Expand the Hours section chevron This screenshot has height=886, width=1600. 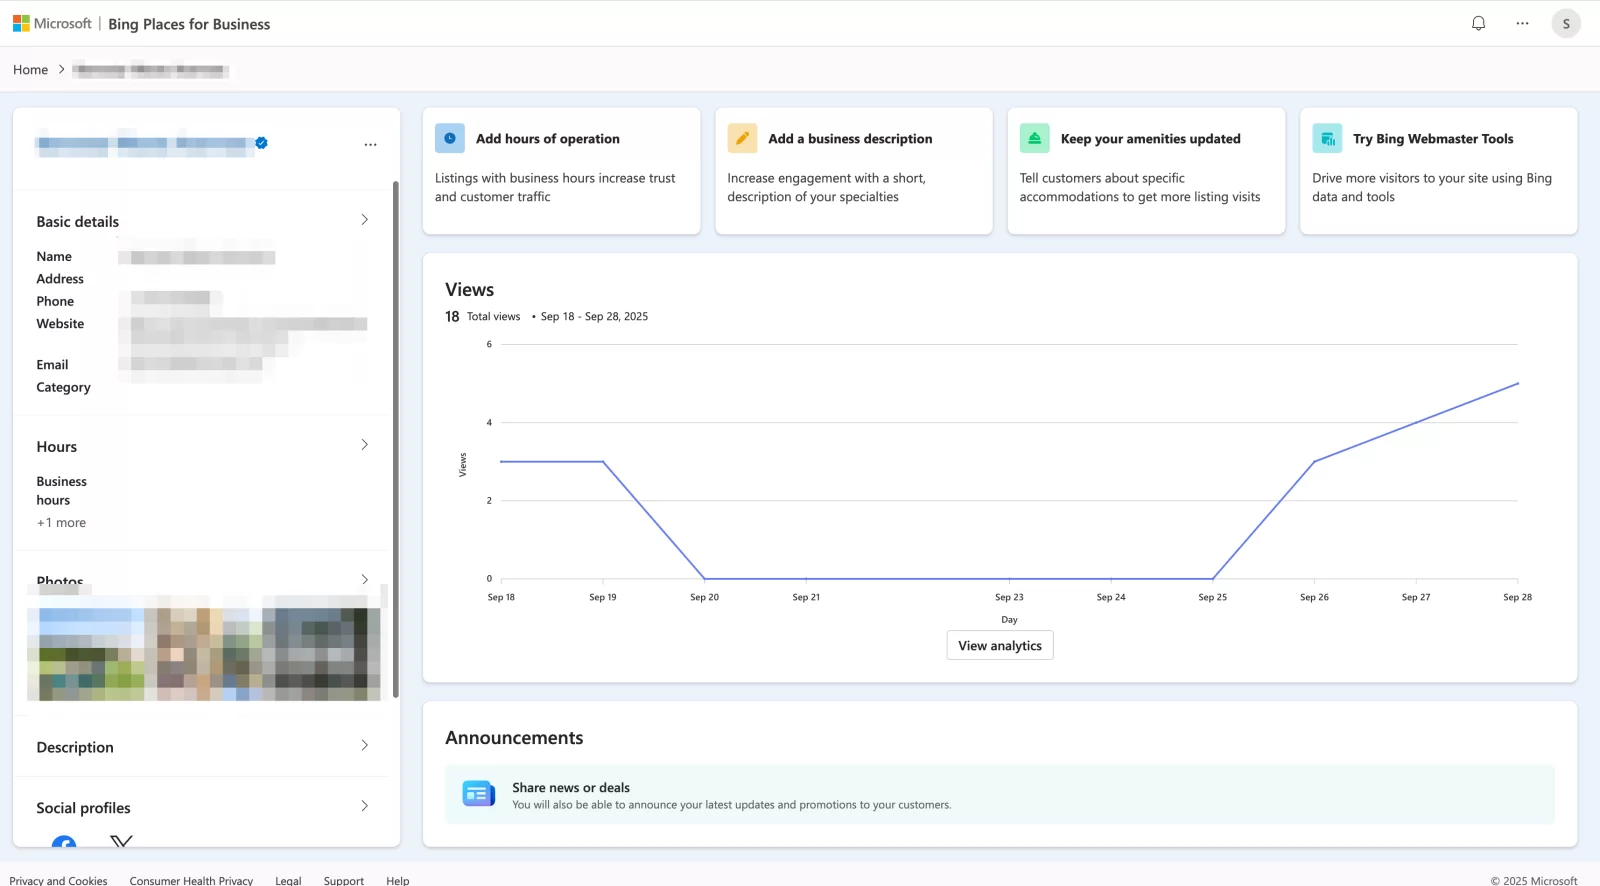(364, 445)
